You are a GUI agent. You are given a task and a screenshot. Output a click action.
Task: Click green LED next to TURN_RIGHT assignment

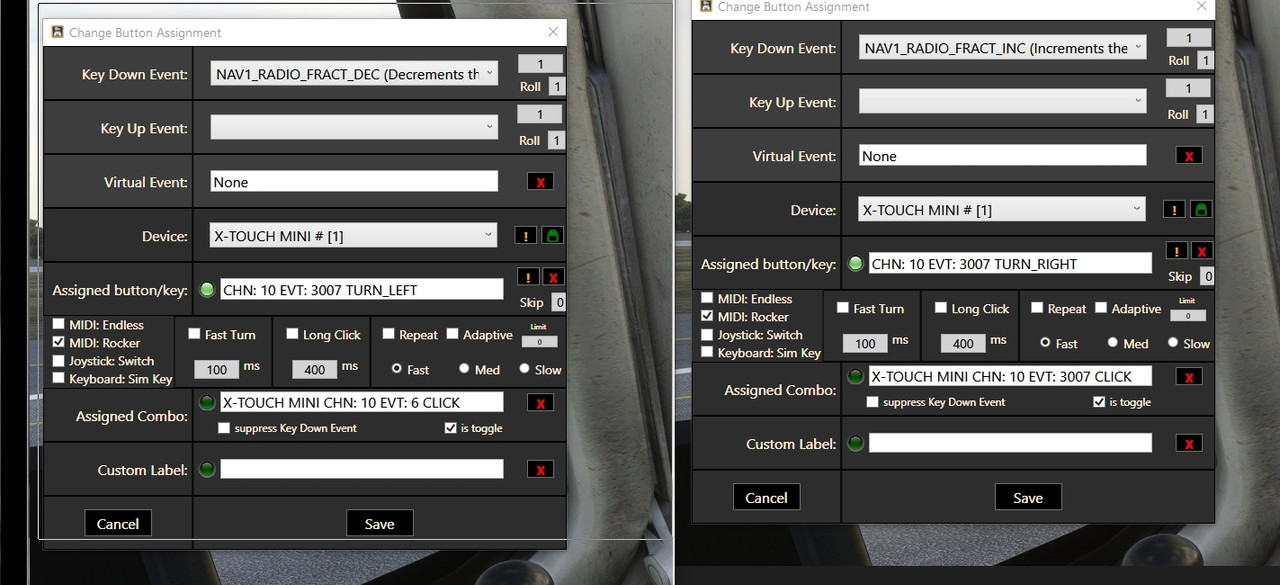856,264
